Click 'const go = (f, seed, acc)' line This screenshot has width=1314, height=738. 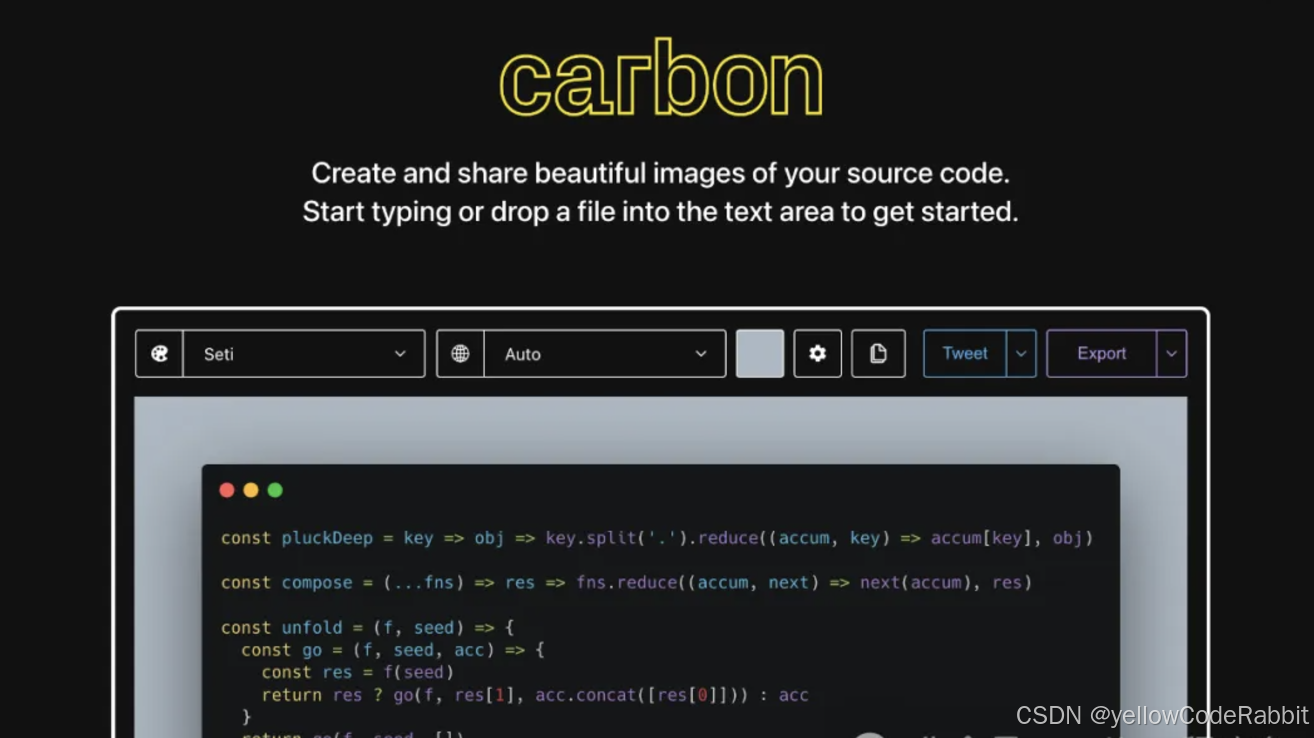[393, 650]
